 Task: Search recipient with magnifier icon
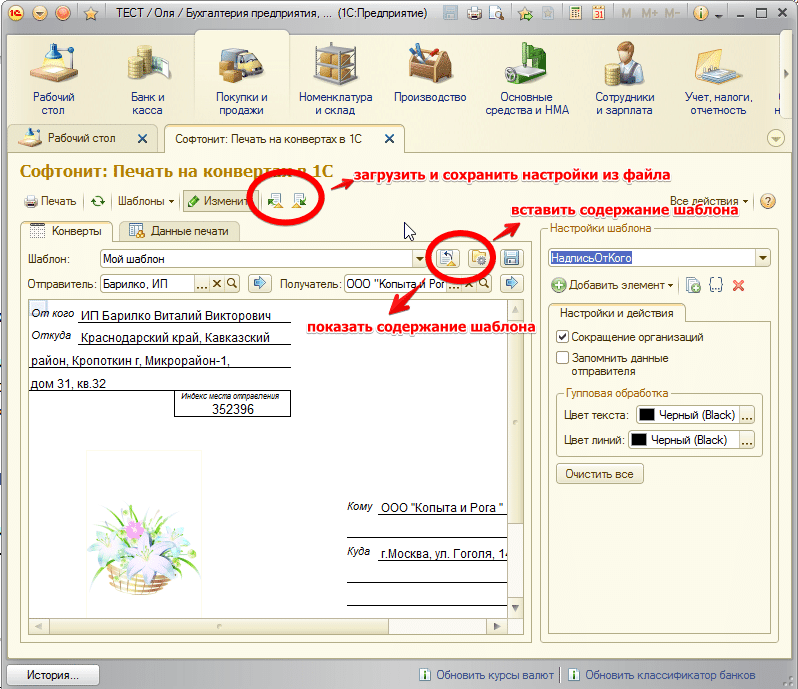click(x=484, y=283)
